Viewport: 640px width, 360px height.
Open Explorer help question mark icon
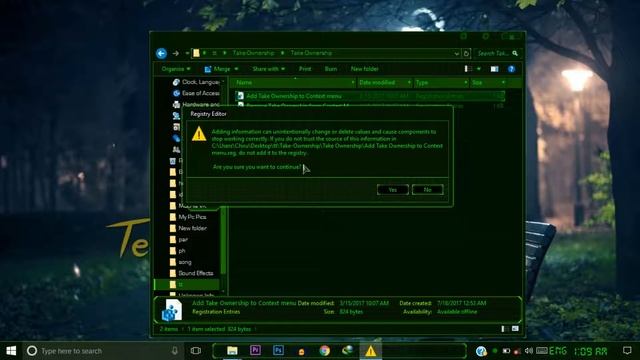(511, 69)
